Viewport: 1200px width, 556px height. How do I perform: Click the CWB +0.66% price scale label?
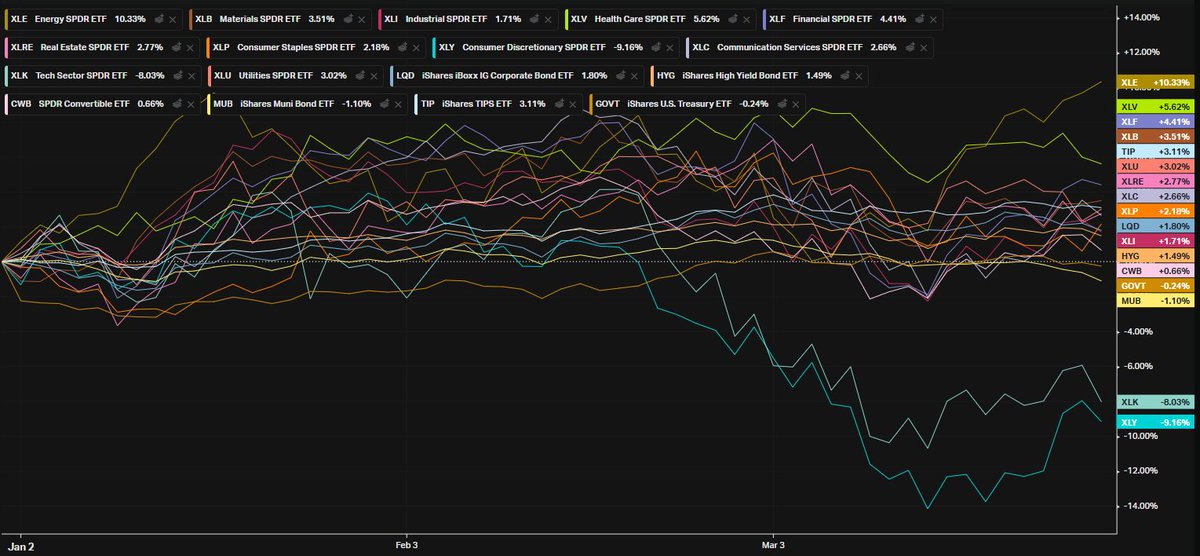pos(1154,271)
